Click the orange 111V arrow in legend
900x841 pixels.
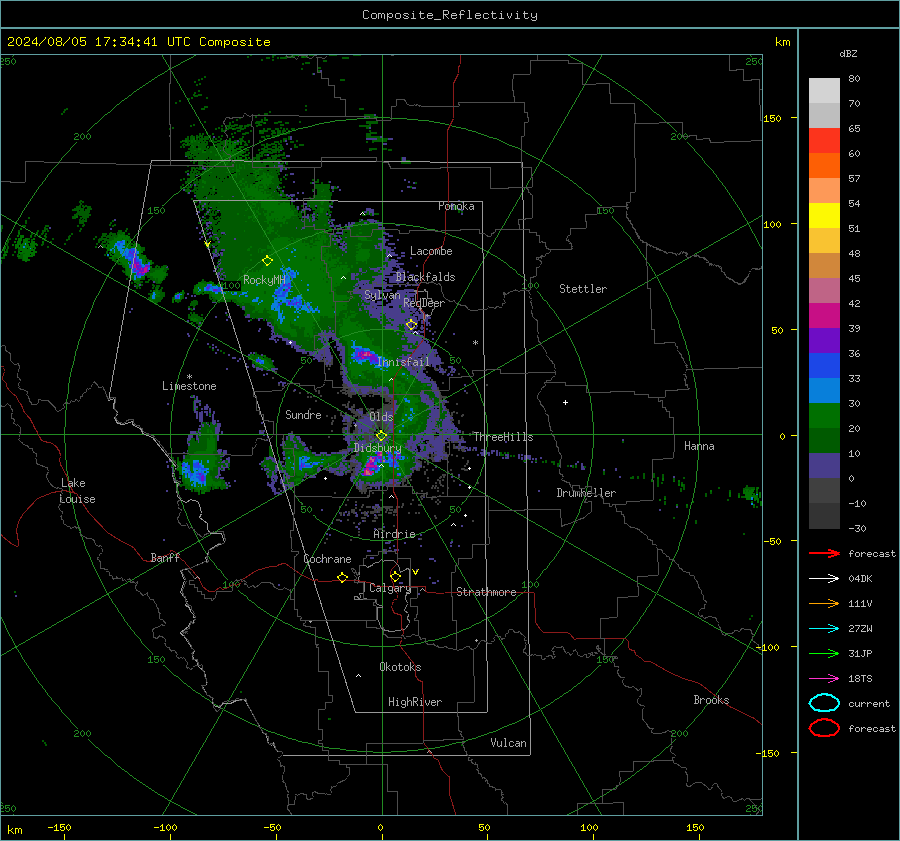click(824, 603)
